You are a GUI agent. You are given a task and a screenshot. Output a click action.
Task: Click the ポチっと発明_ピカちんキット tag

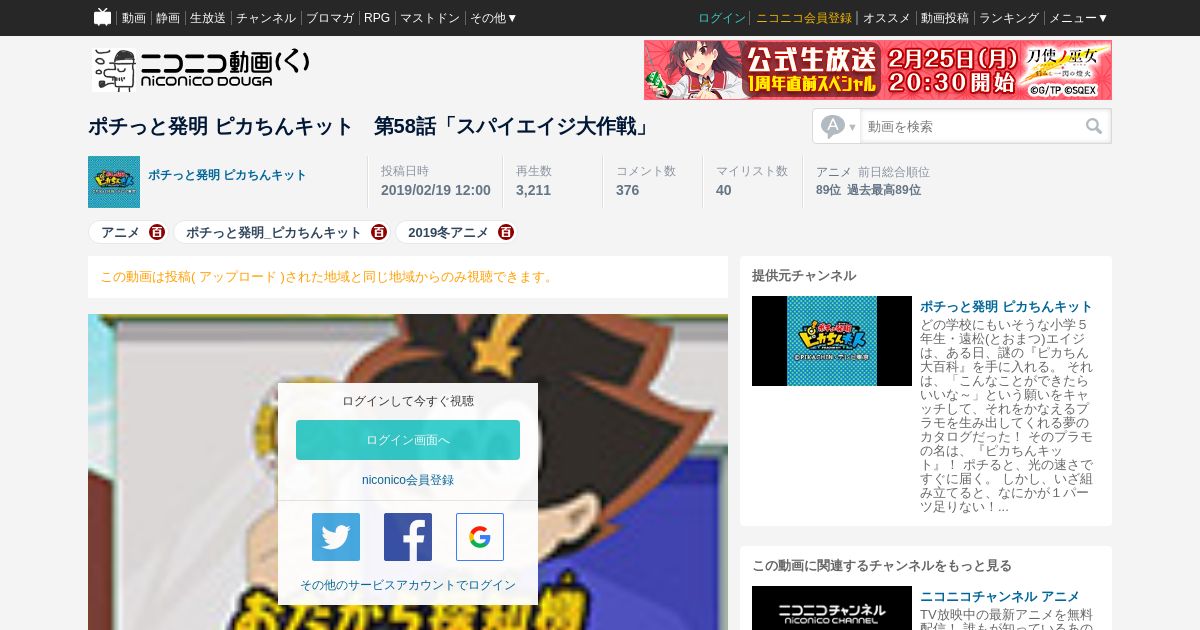coord(274,232)
